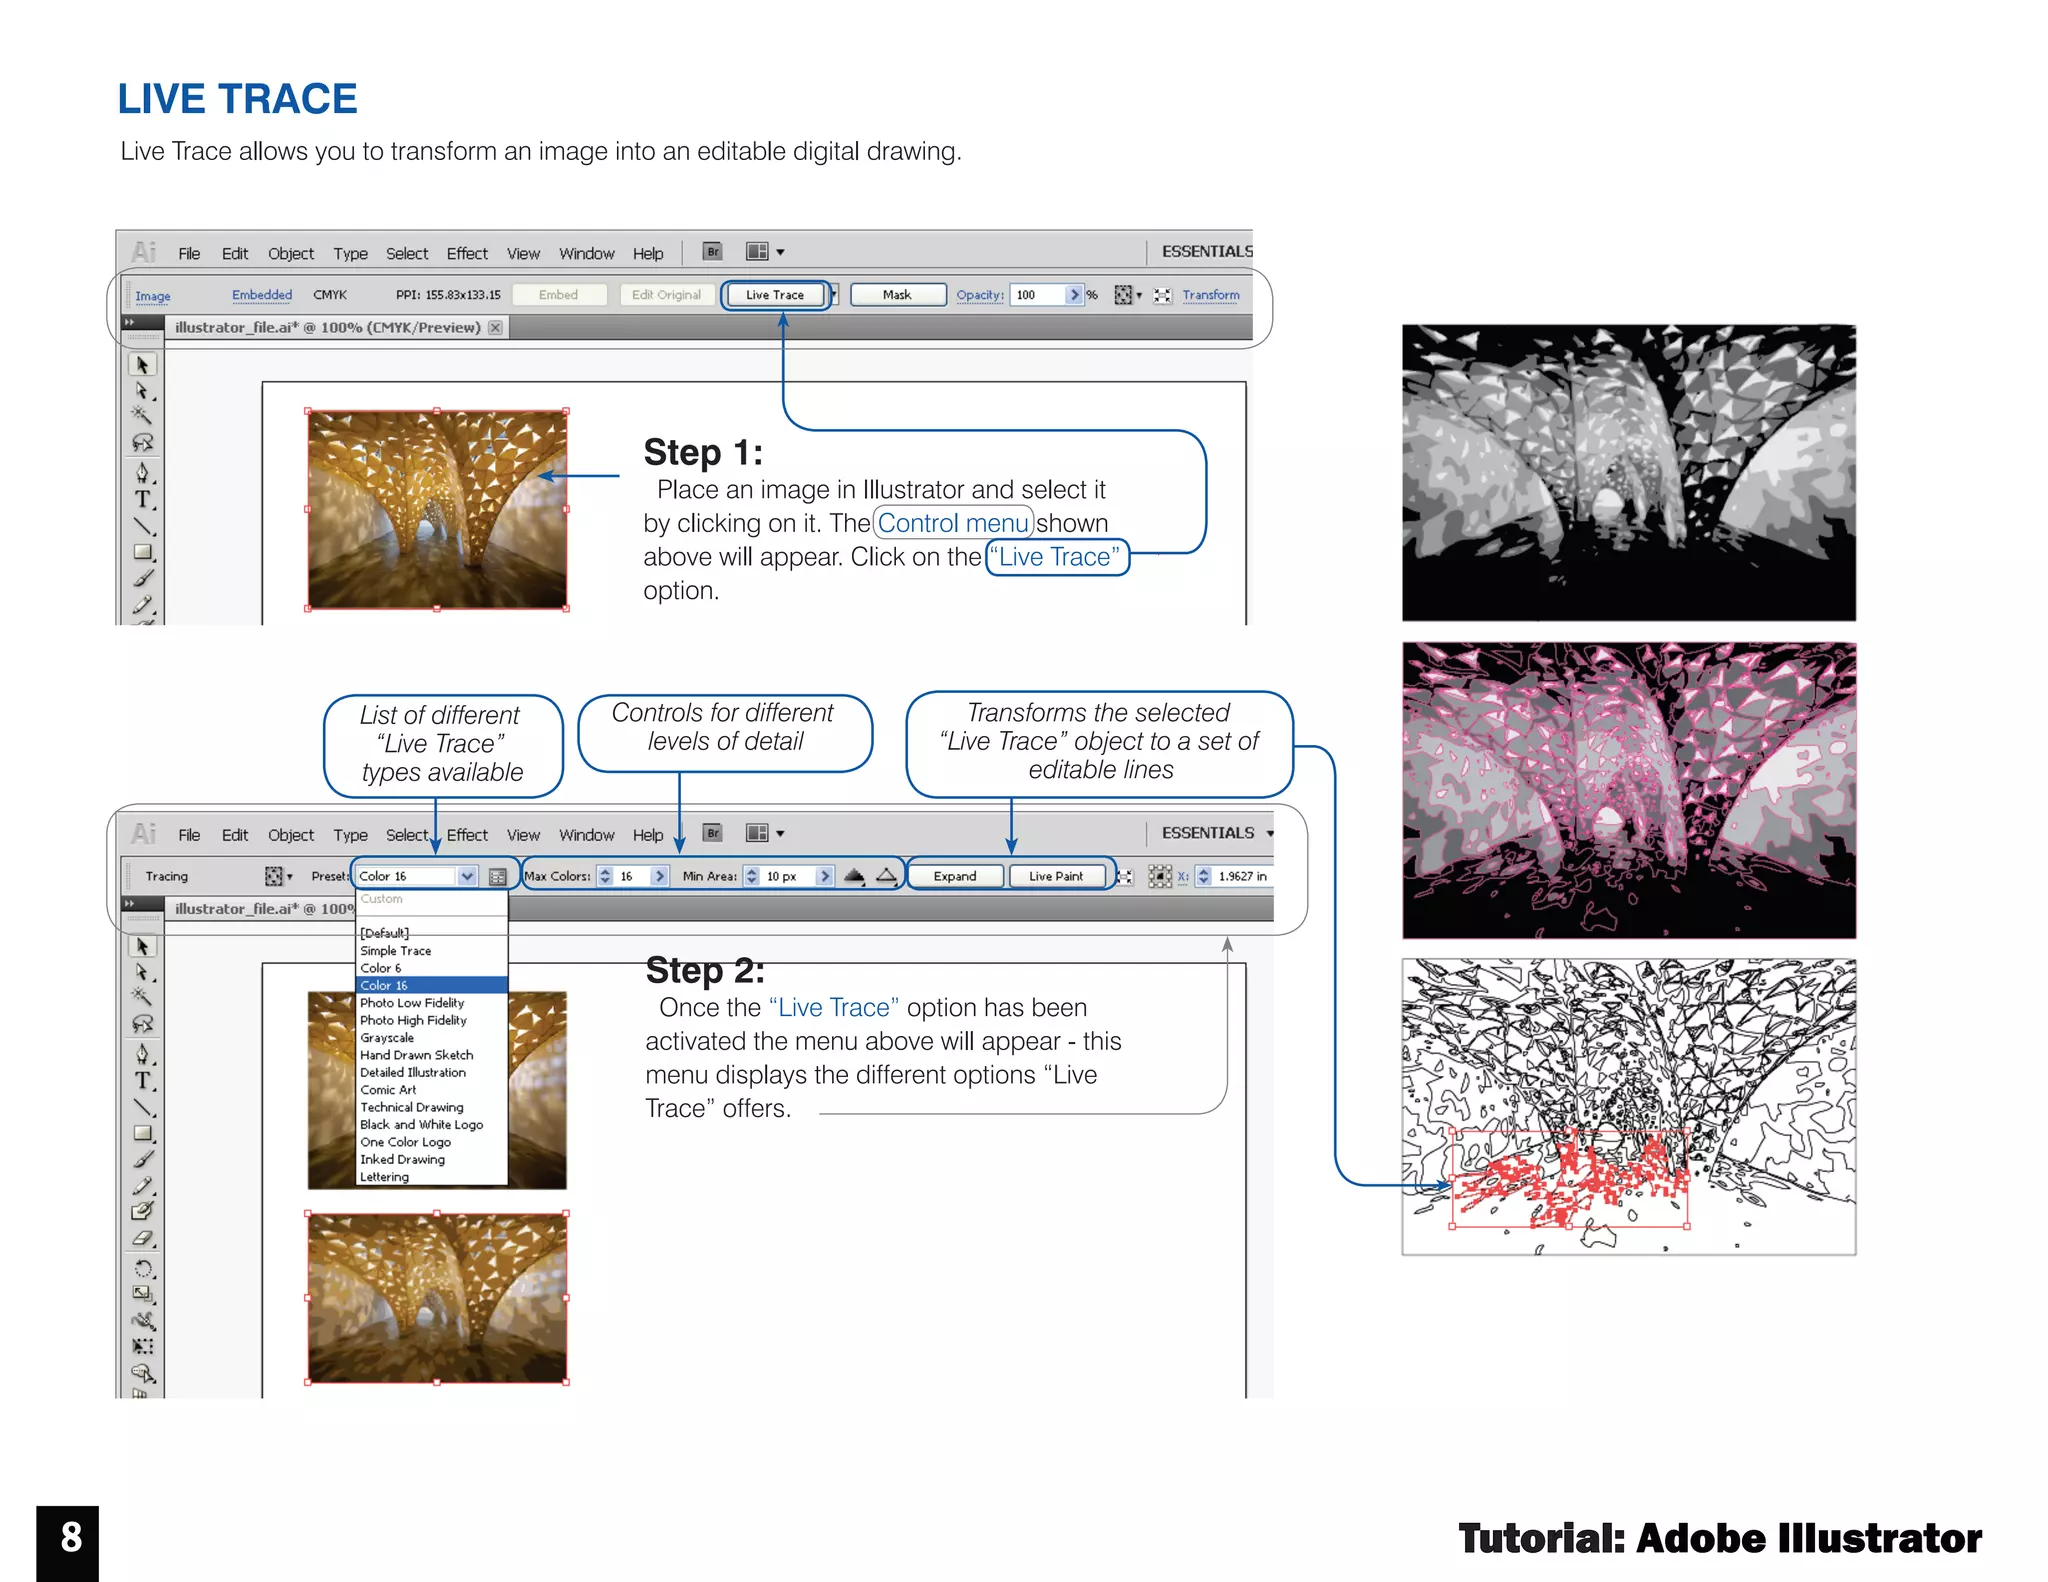This screenshot has width=2048, height=1582.
Task: Click the Min Area stepper arrows
Action: [x=752, y=876]
